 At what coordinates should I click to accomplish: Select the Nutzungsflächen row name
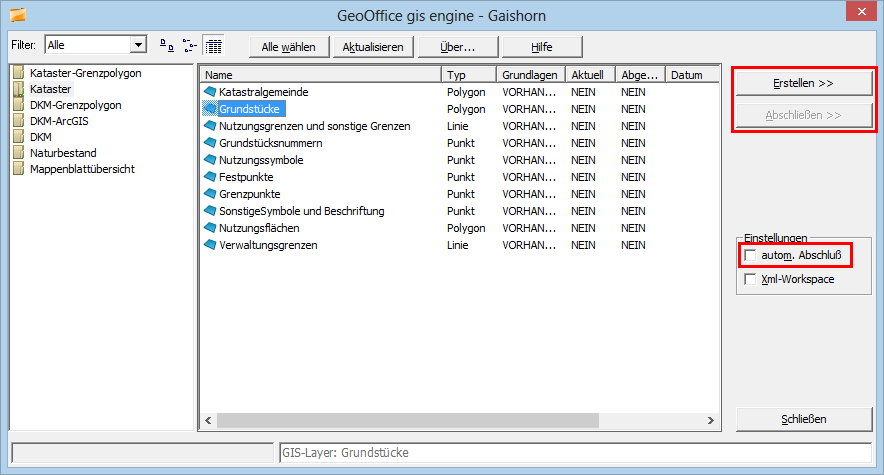pyautogui.click(x=259, y=228)
